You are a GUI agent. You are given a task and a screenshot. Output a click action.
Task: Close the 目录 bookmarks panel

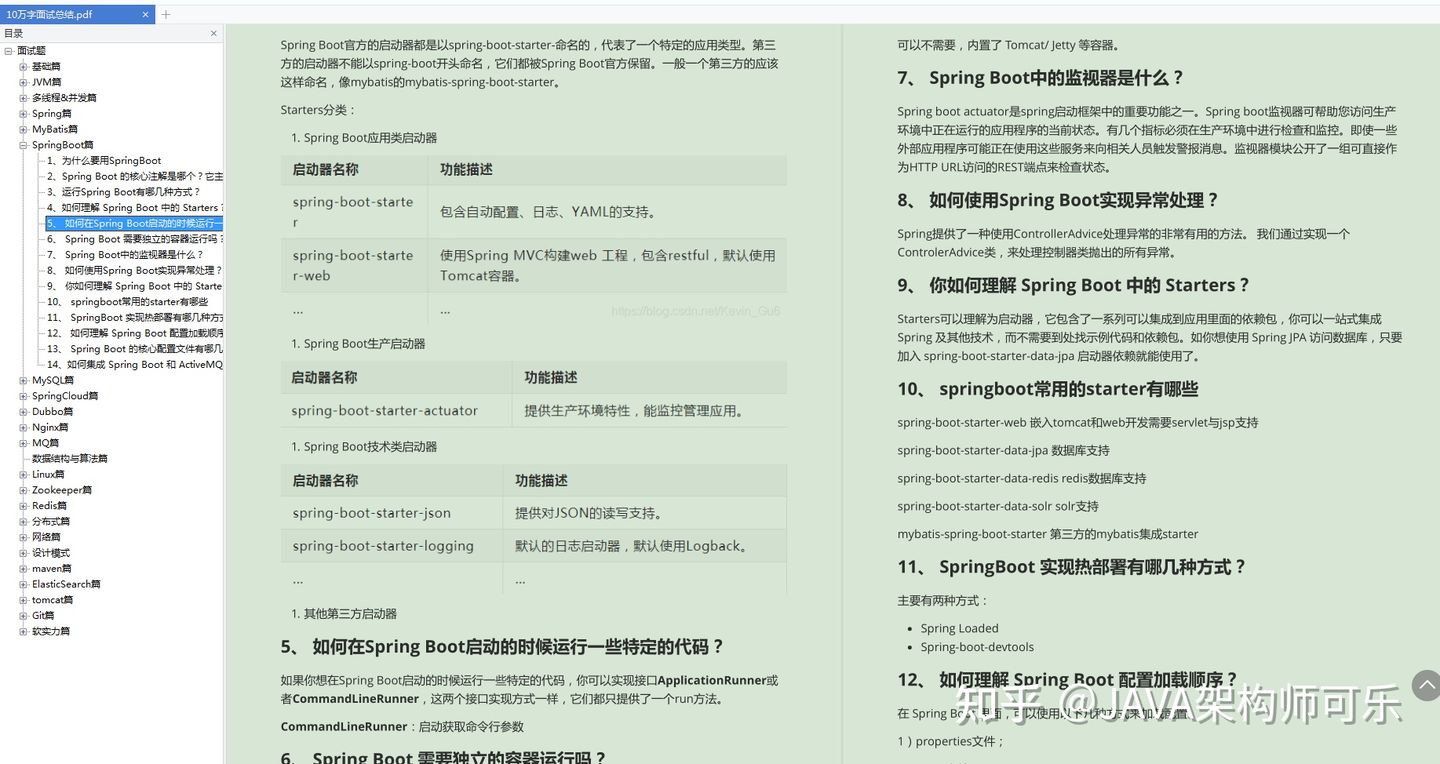213,33
